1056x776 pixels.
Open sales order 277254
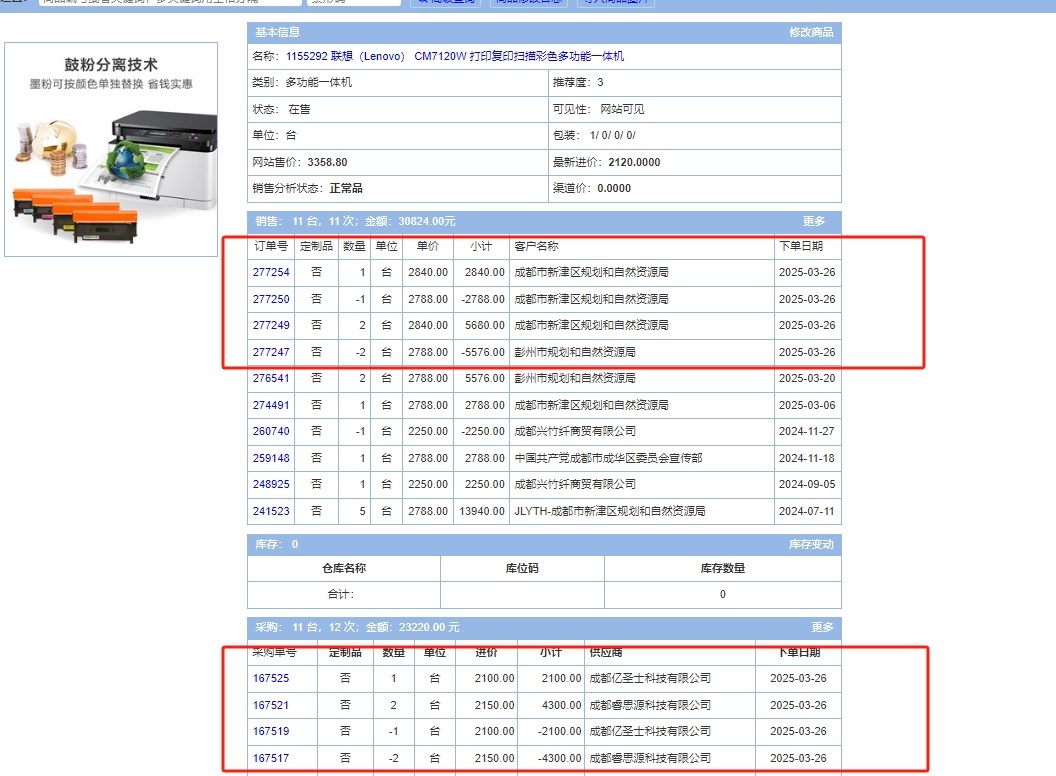click(271, 272)
